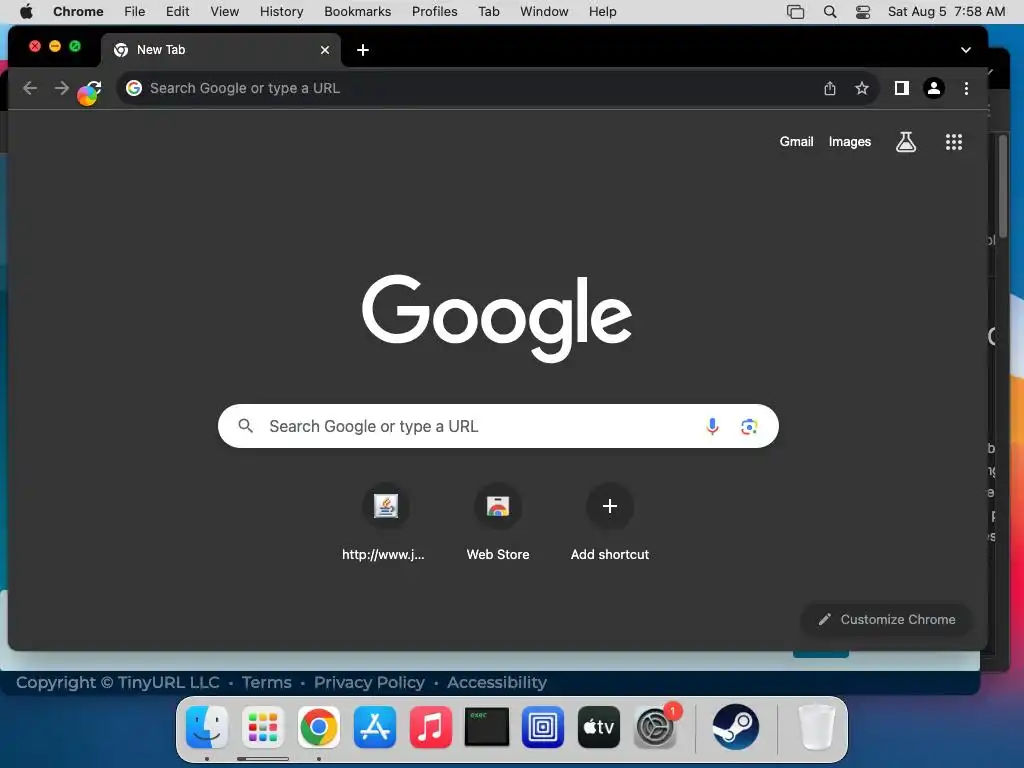
Task: Open the Window menu
Action: click(544, 12)
